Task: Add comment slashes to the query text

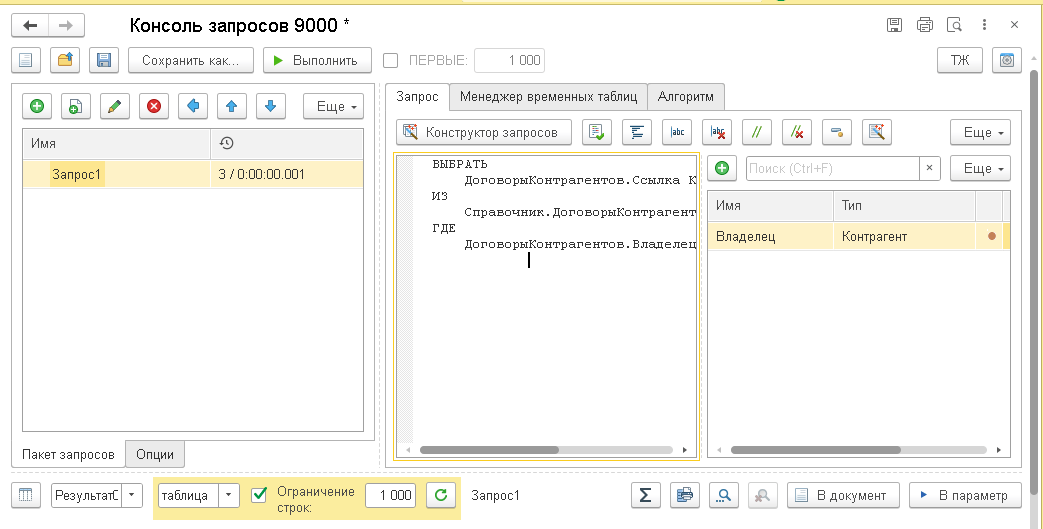Action: pyautogui.click(x=757, y=132)
